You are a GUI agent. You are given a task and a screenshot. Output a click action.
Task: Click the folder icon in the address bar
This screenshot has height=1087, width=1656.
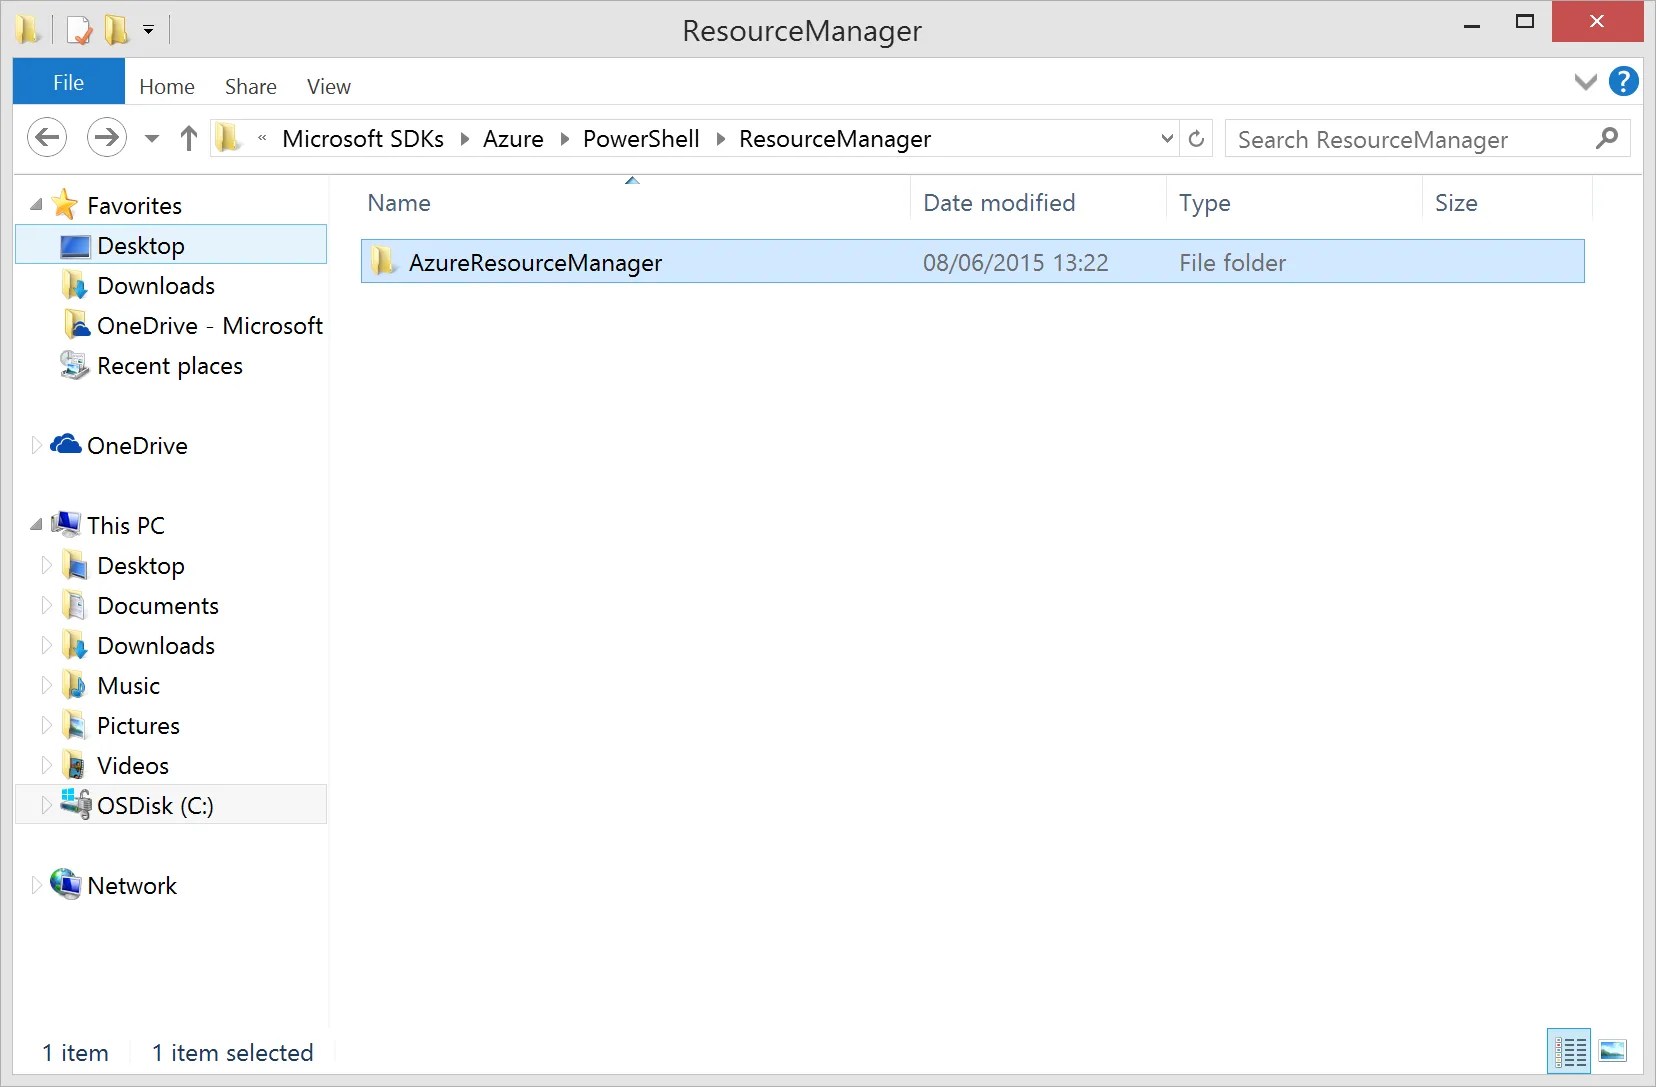228,138
